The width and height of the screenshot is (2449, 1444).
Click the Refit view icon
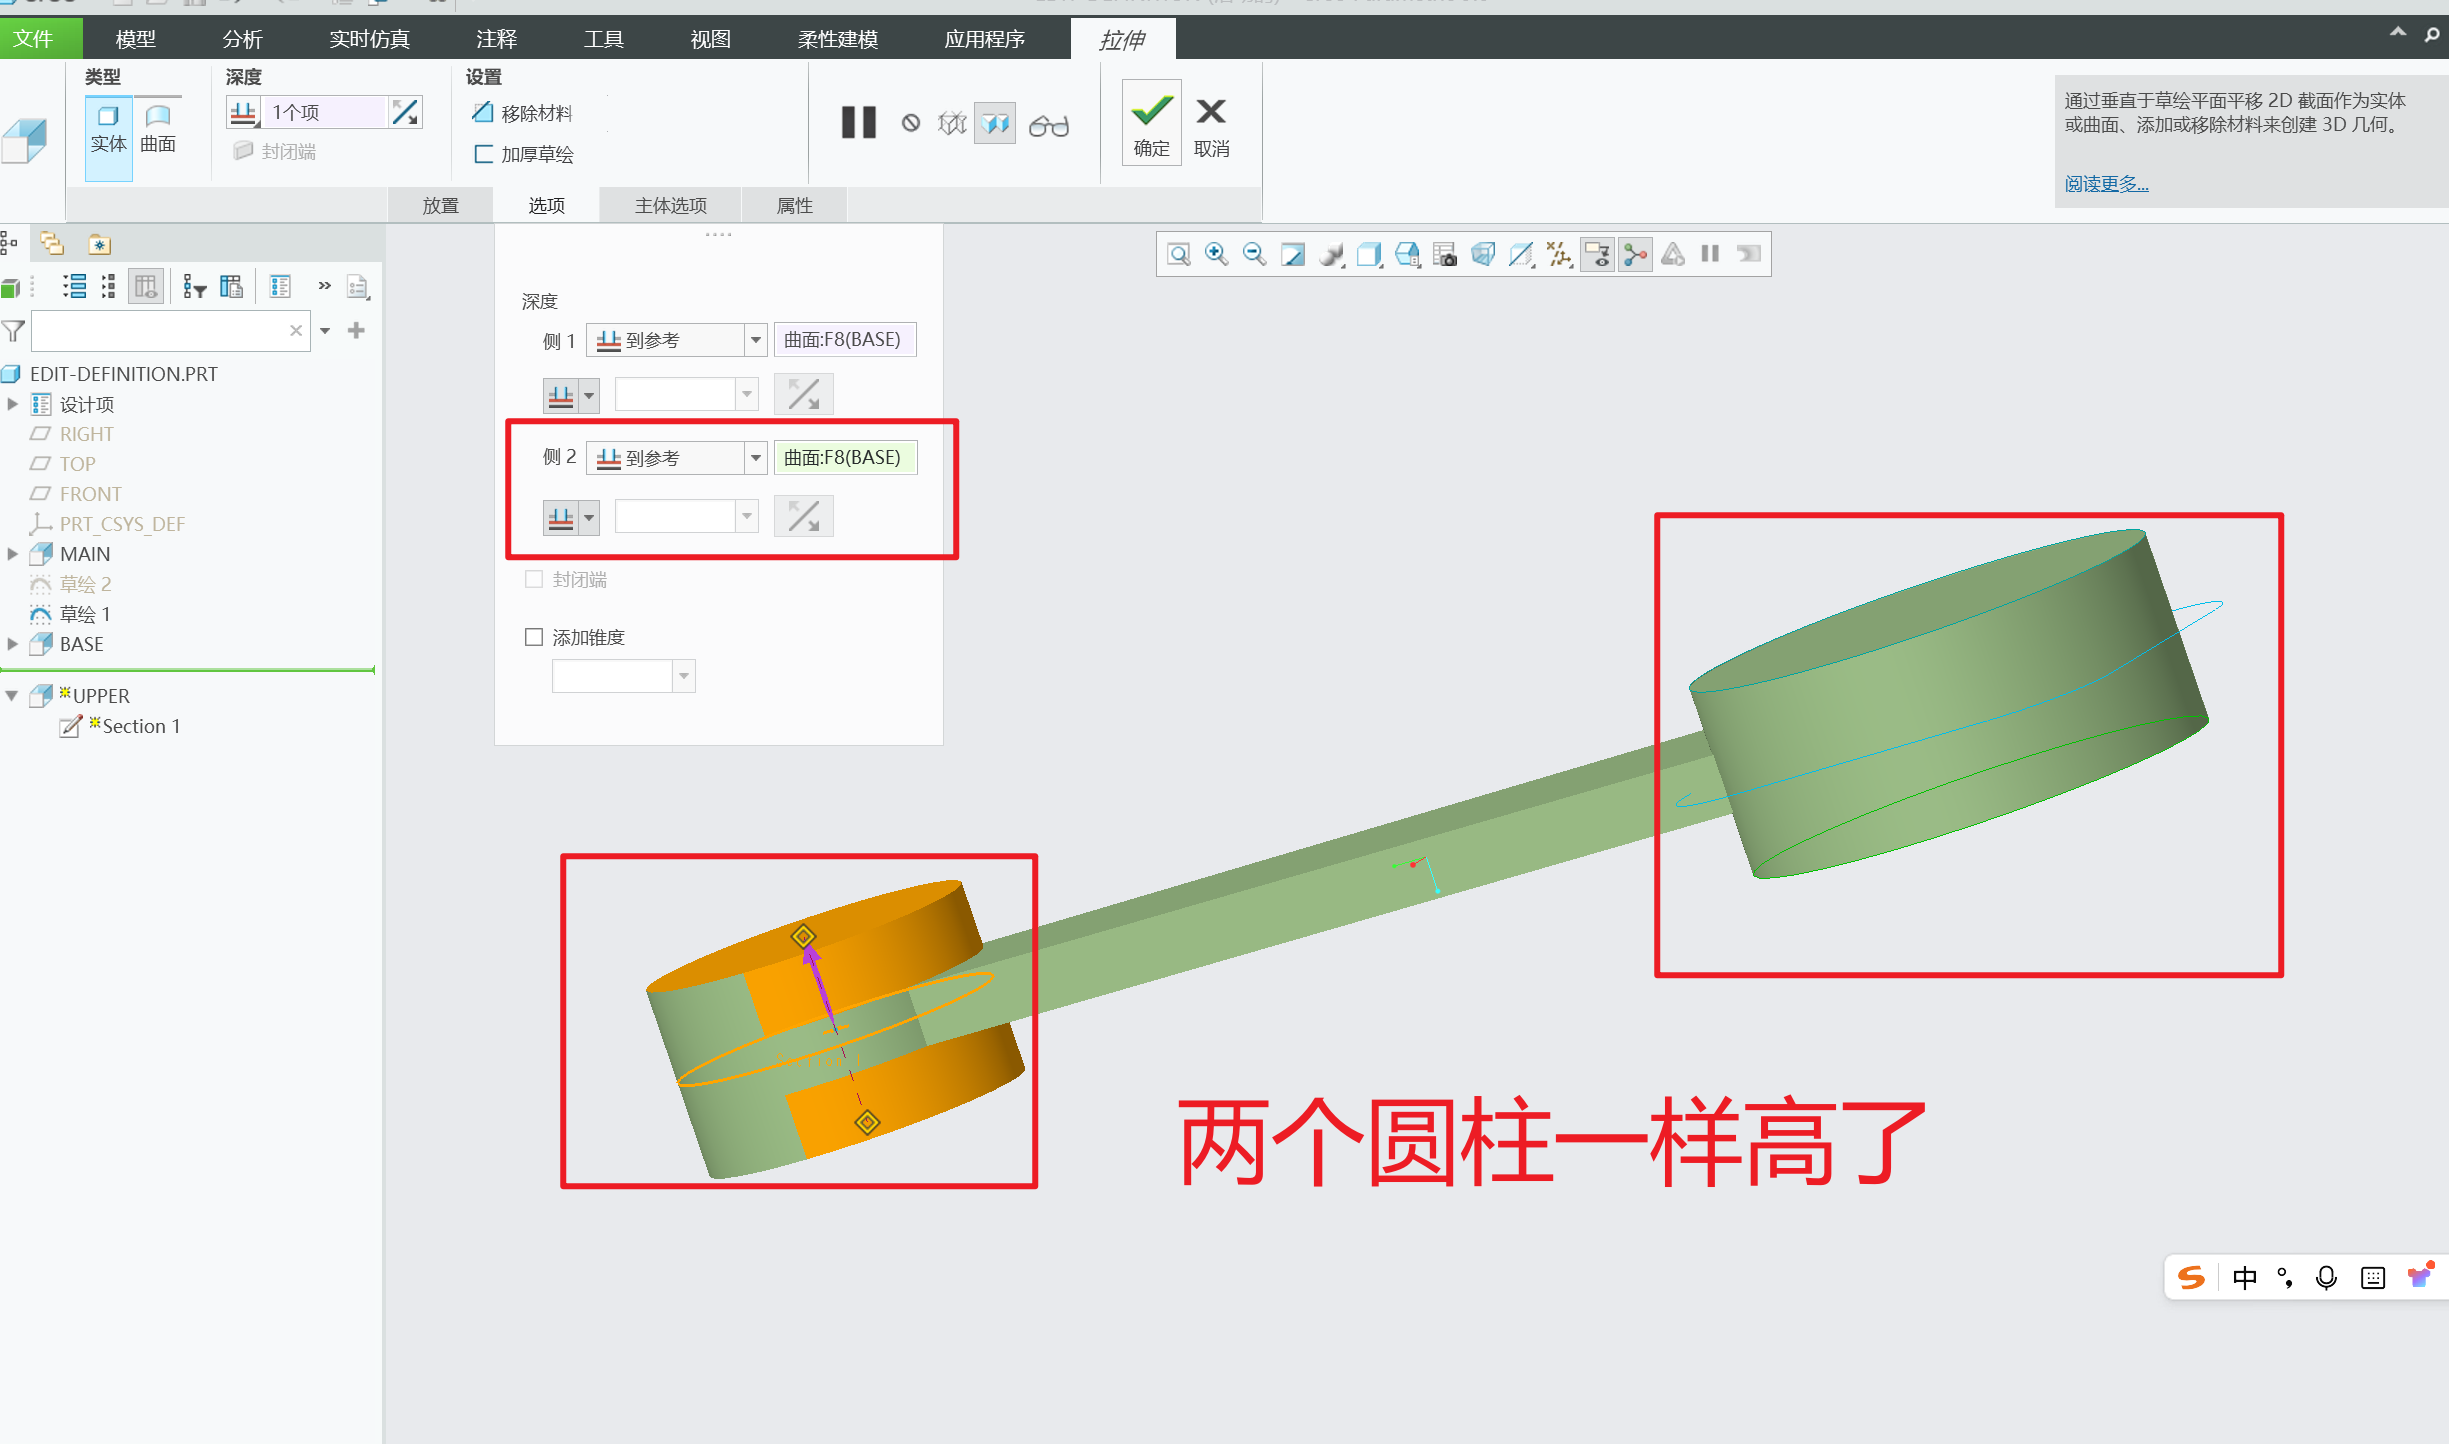pyautogui.click(x=1179, y=254)
